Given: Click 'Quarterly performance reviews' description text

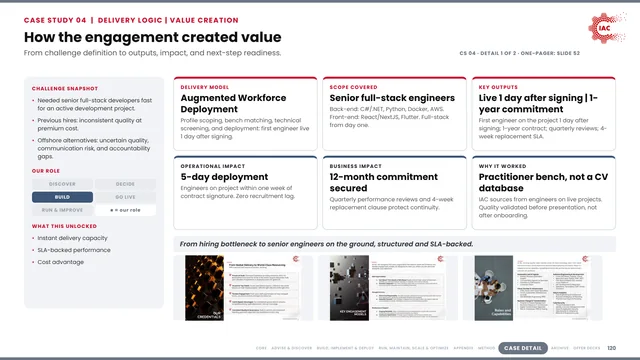Looking at the screenshot, I should point(391,204).
